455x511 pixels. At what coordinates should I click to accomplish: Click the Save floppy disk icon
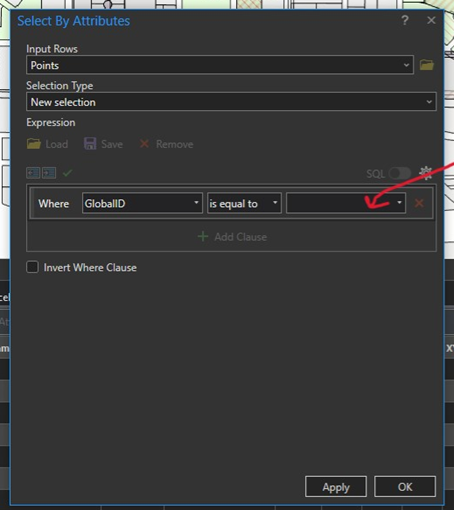[90, 144]
